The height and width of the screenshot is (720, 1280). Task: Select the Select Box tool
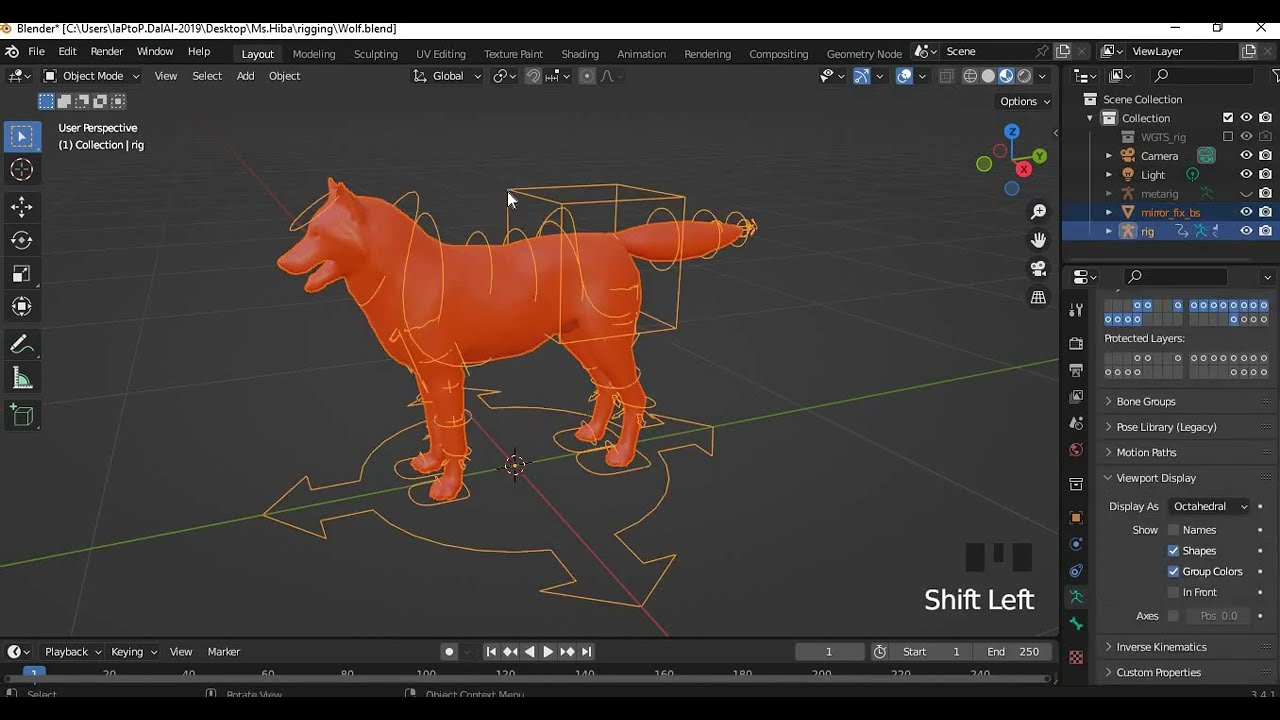(x=21, y=136)
